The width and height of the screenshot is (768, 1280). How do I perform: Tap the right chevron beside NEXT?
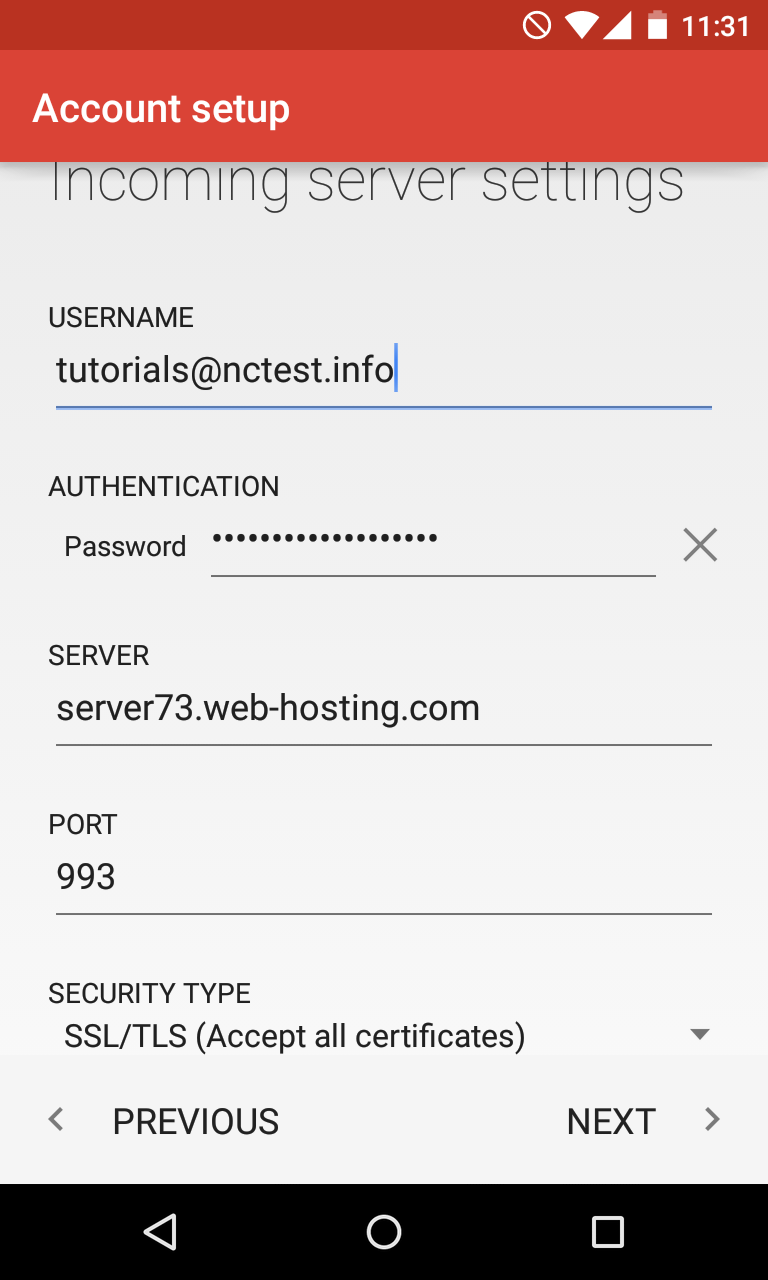click(712, 1120)
